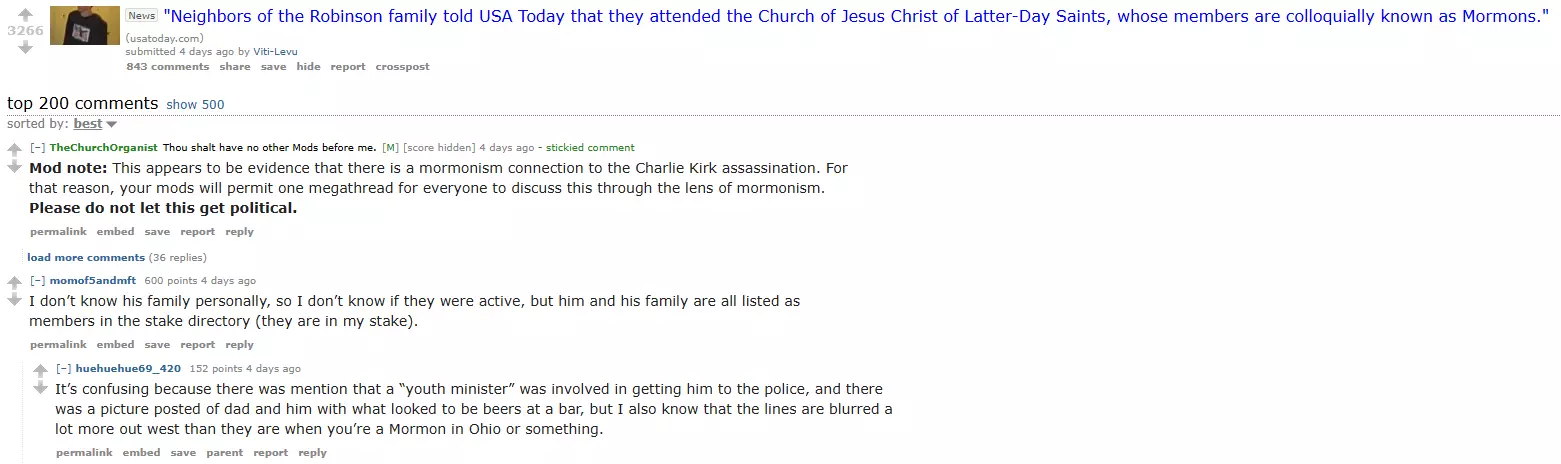The image size is (1561, 464).
Task: Open the USA Today post title link
Action: [x=856, y=16]
